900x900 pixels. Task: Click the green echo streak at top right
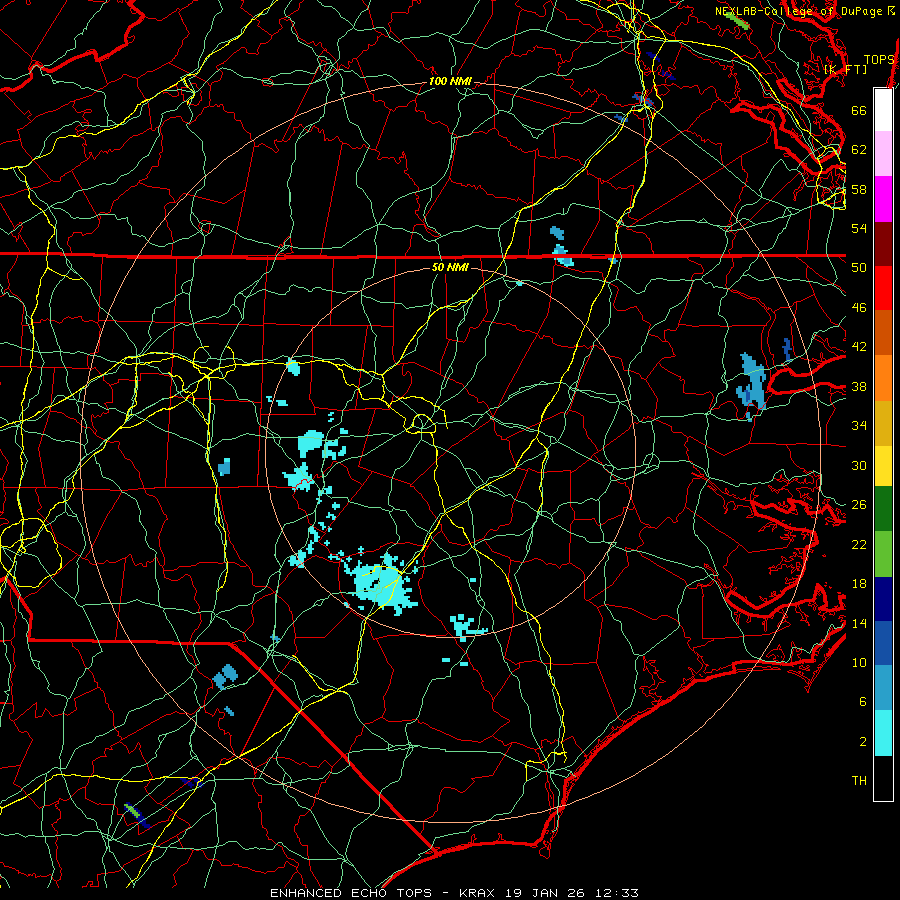tap(736, 20)
